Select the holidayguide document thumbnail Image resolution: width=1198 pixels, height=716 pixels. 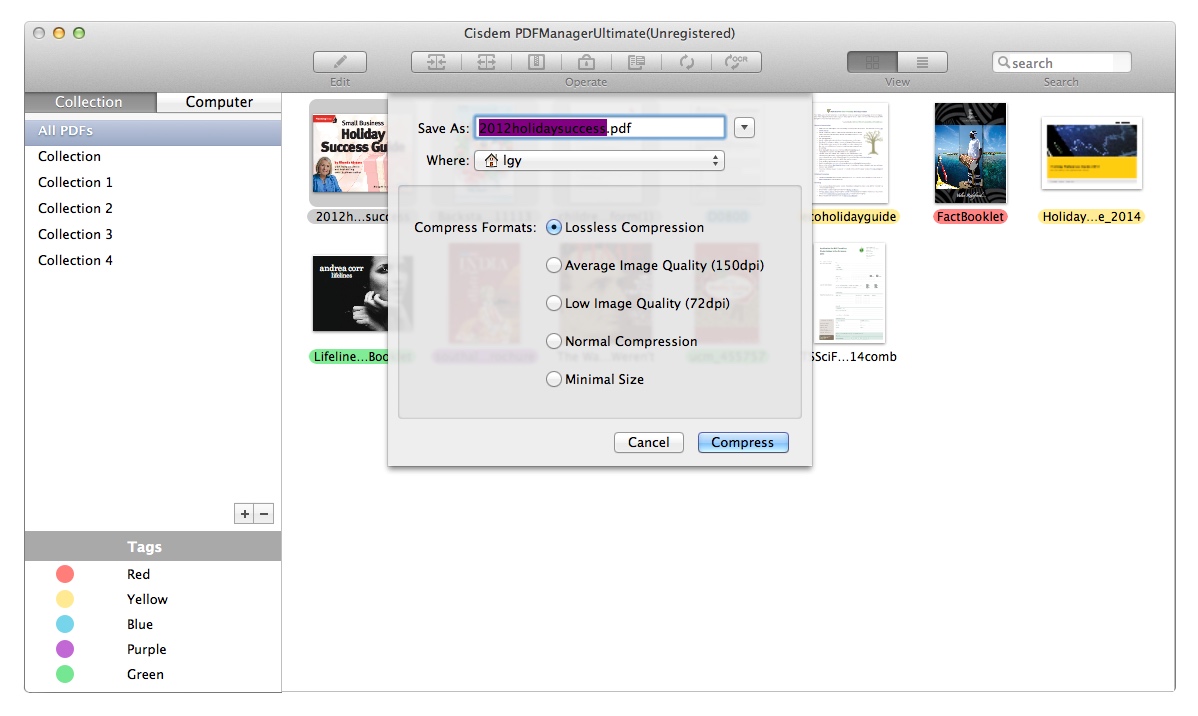click(850, 153)
